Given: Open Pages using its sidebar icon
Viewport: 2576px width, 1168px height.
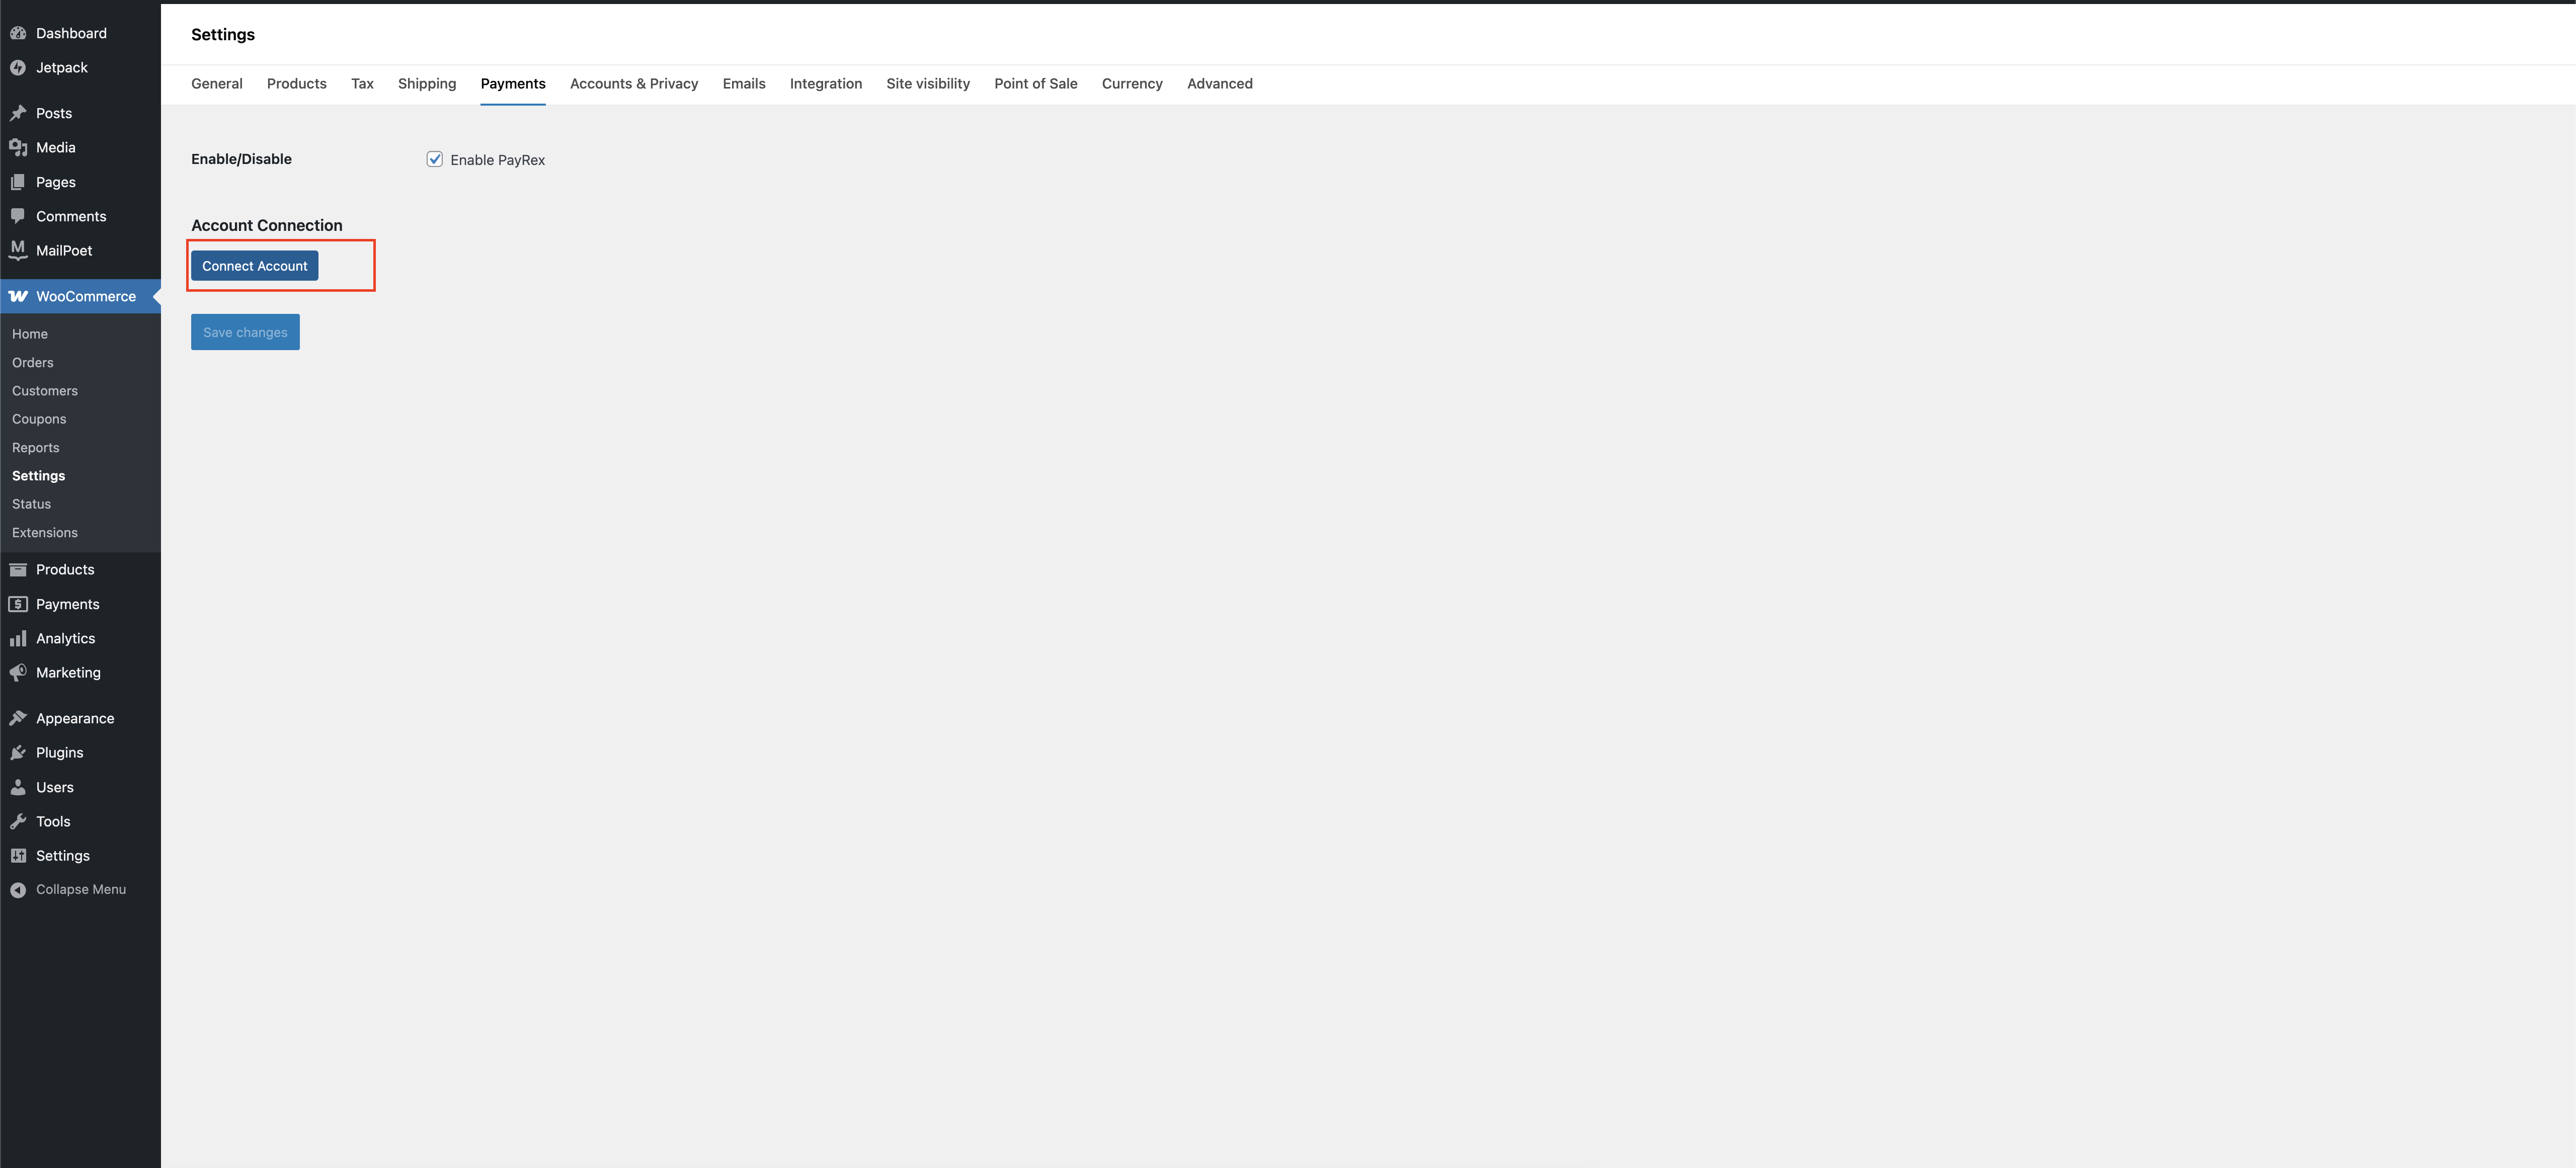Looking at the screenshot, I should click(19, 181).
